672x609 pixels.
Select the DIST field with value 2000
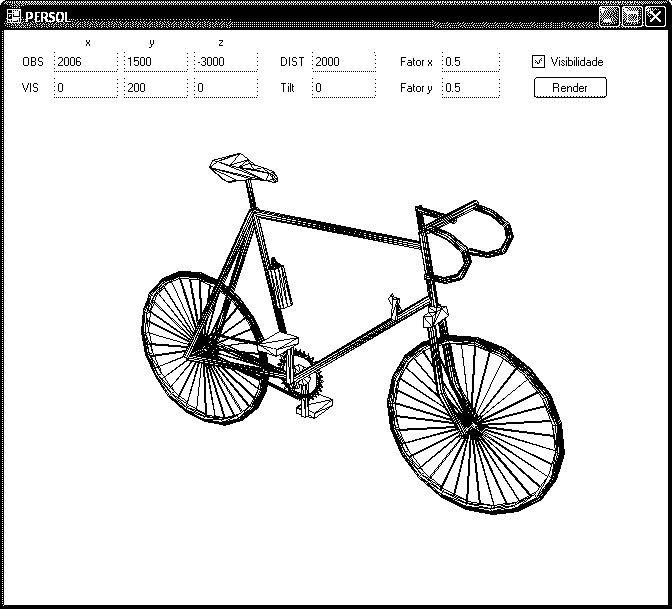(343, 62)
